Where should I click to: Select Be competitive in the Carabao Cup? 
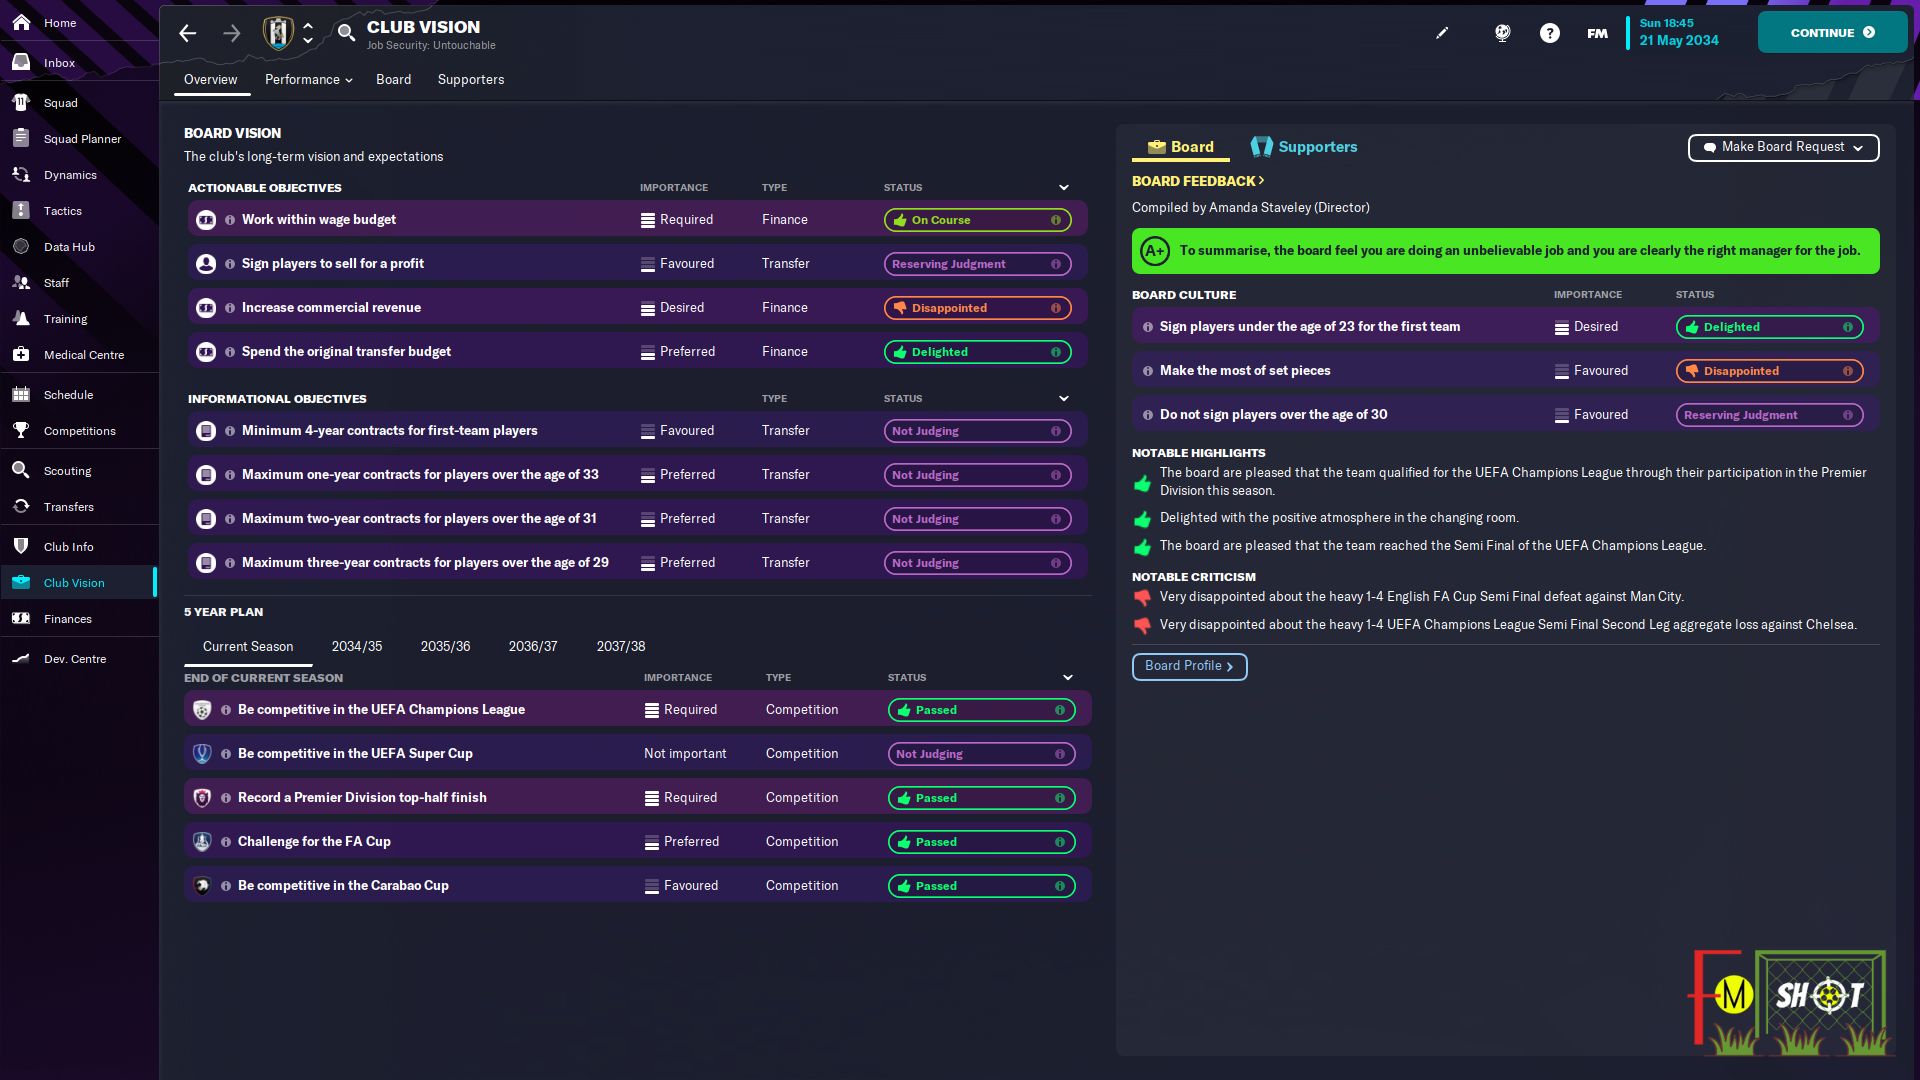(x=637, y=886)
